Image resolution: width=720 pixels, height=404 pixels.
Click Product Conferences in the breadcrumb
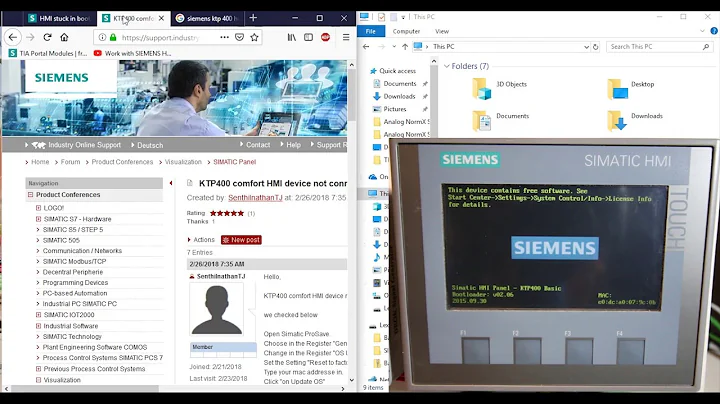click(x=122, y=162)
